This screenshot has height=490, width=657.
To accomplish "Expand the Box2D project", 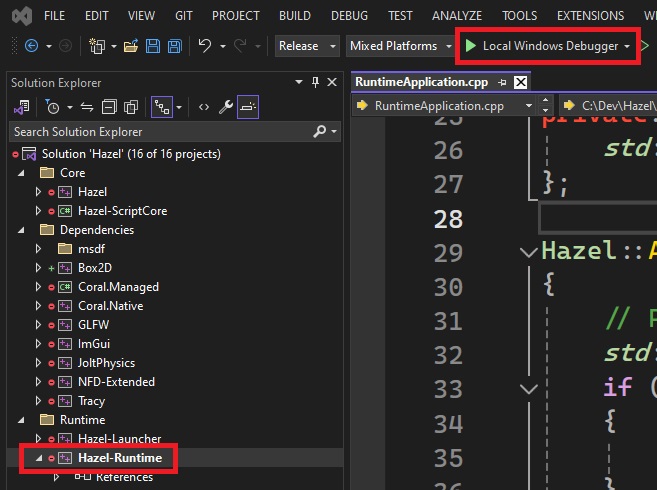I will pos(38,268).
